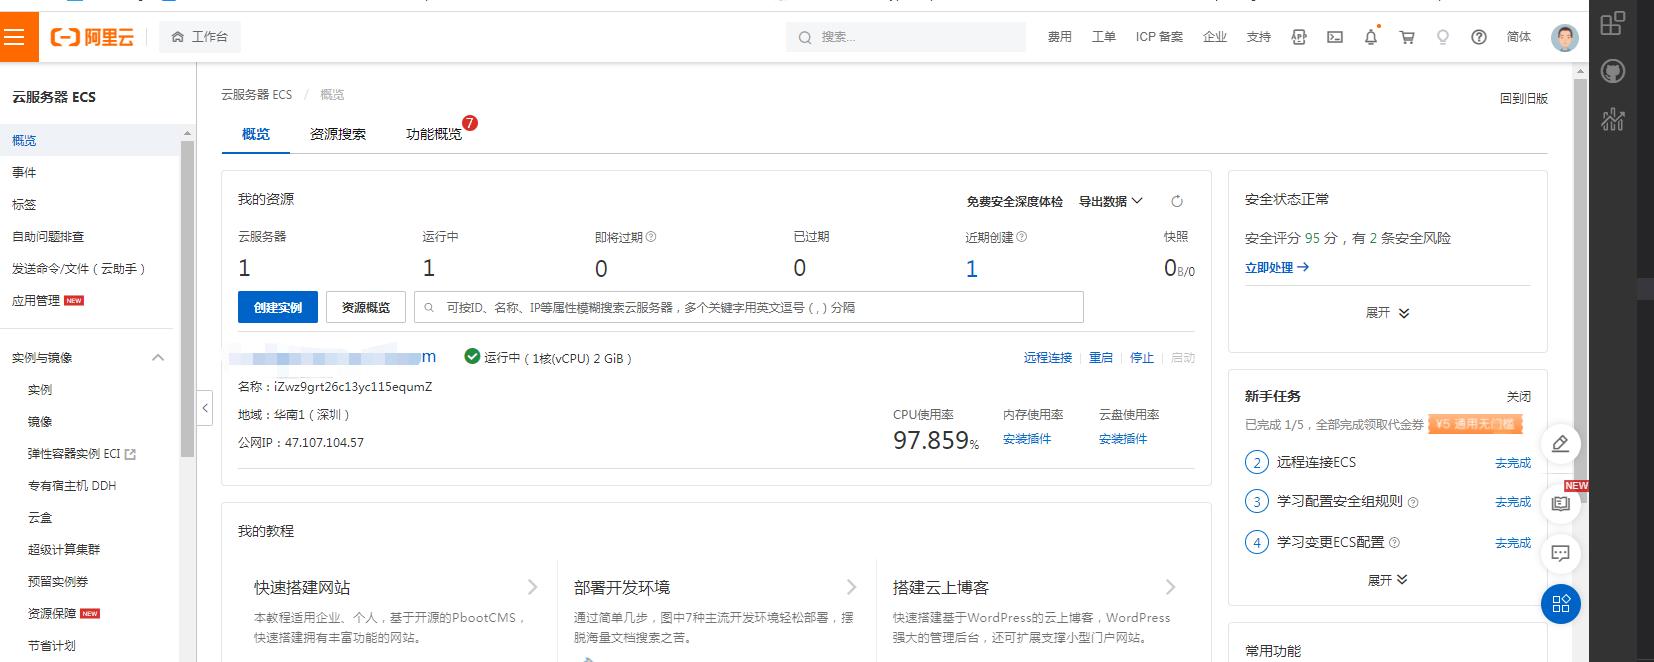The image size is (1654, 662).
Task: Go to 事件 in the sidebar
Action: click(24, 172)
